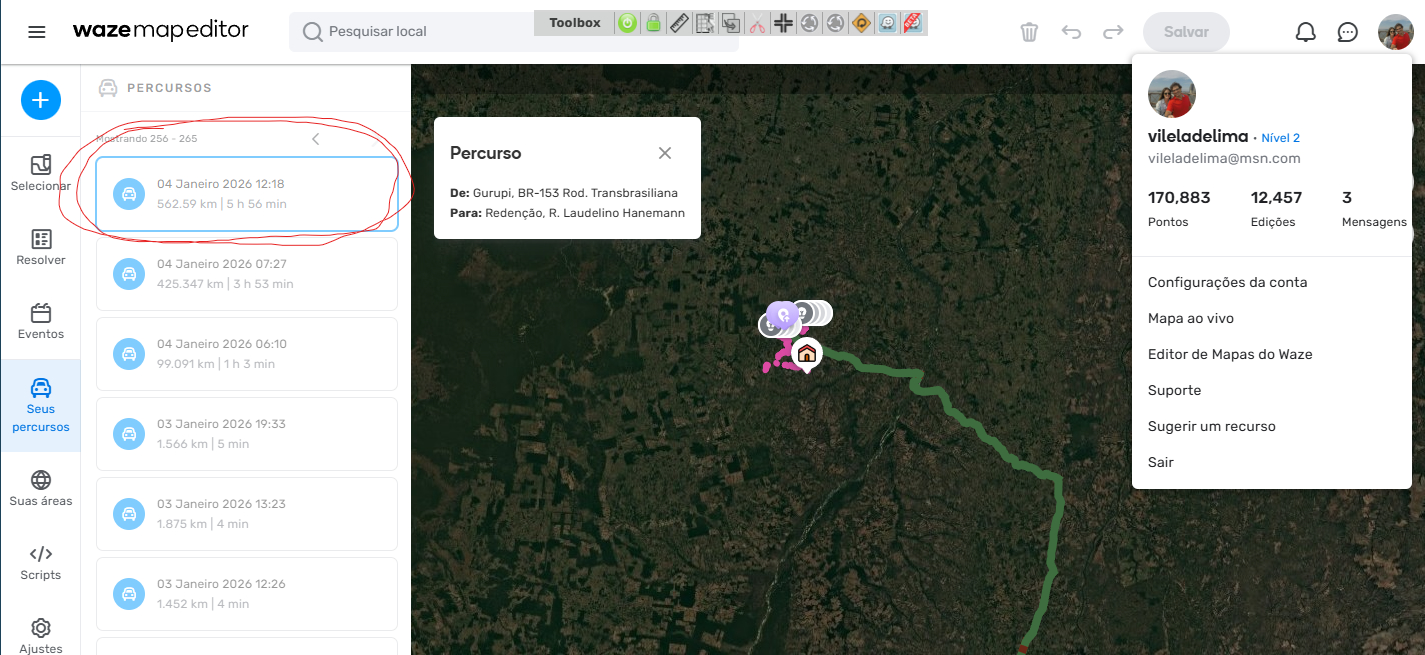This screenshot has height=655, width=1425.
Task: Open the hamburger menu
Action: (37, 32)
